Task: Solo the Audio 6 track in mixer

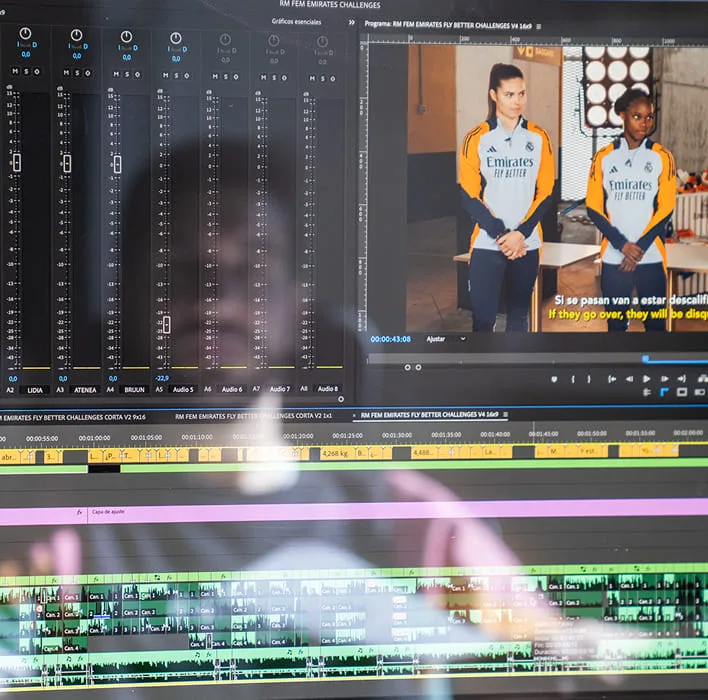Action: pyautogui.click(x=225, y=77)
